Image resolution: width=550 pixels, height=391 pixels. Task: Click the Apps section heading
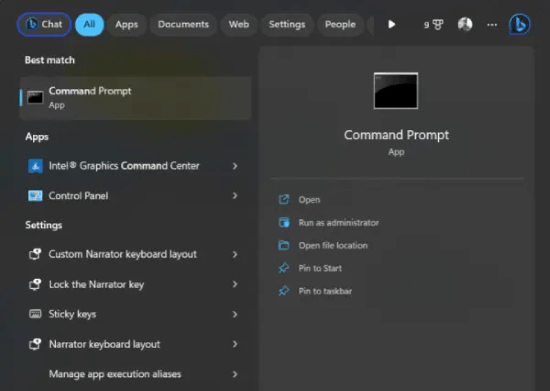(37, 137)
